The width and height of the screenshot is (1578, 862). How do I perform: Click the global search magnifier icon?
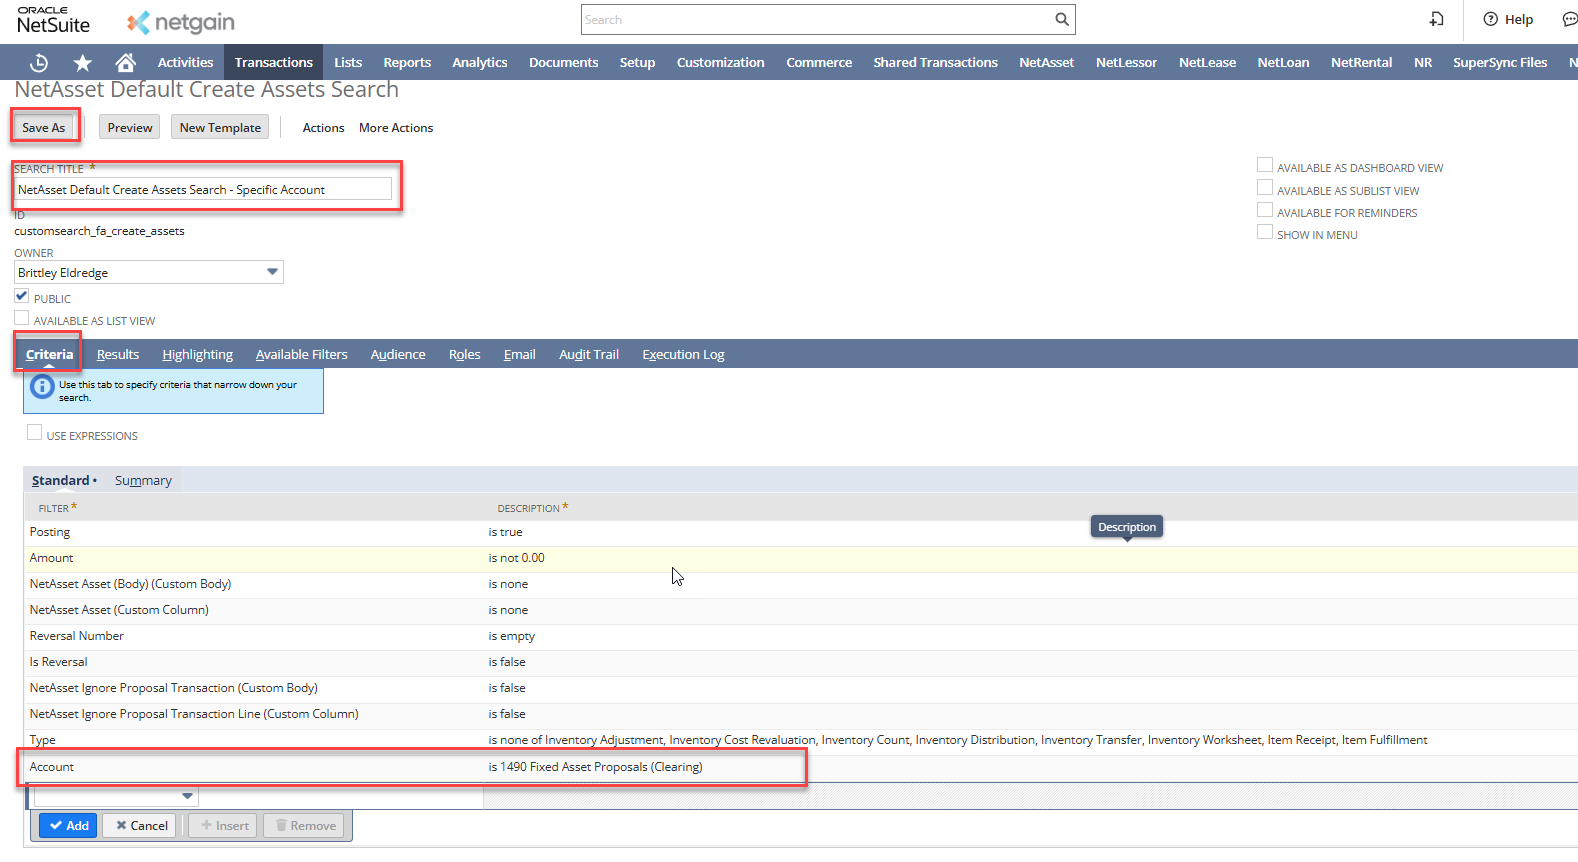(x=1061, y=19)
